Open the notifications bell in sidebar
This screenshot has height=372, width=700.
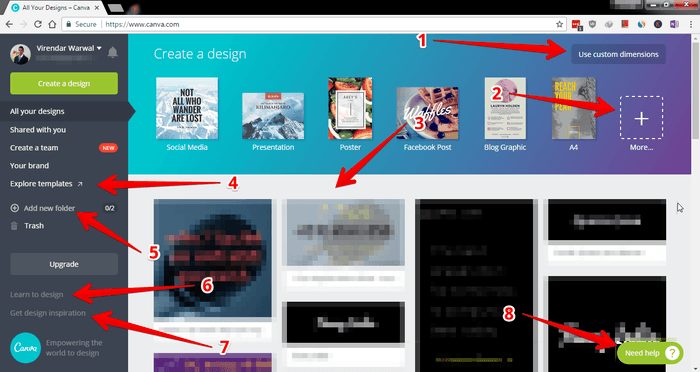pos(112,53)
